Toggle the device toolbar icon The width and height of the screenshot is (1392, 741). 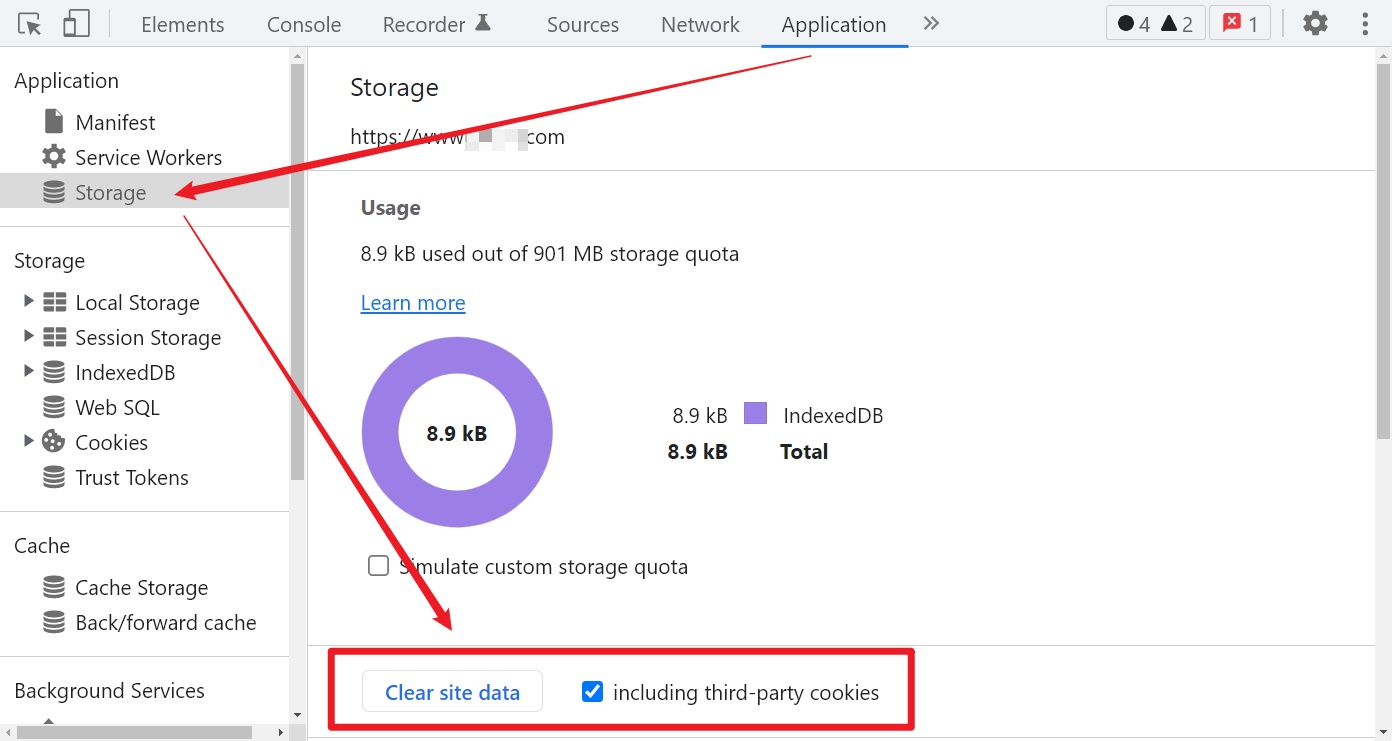tap(76, 24)
